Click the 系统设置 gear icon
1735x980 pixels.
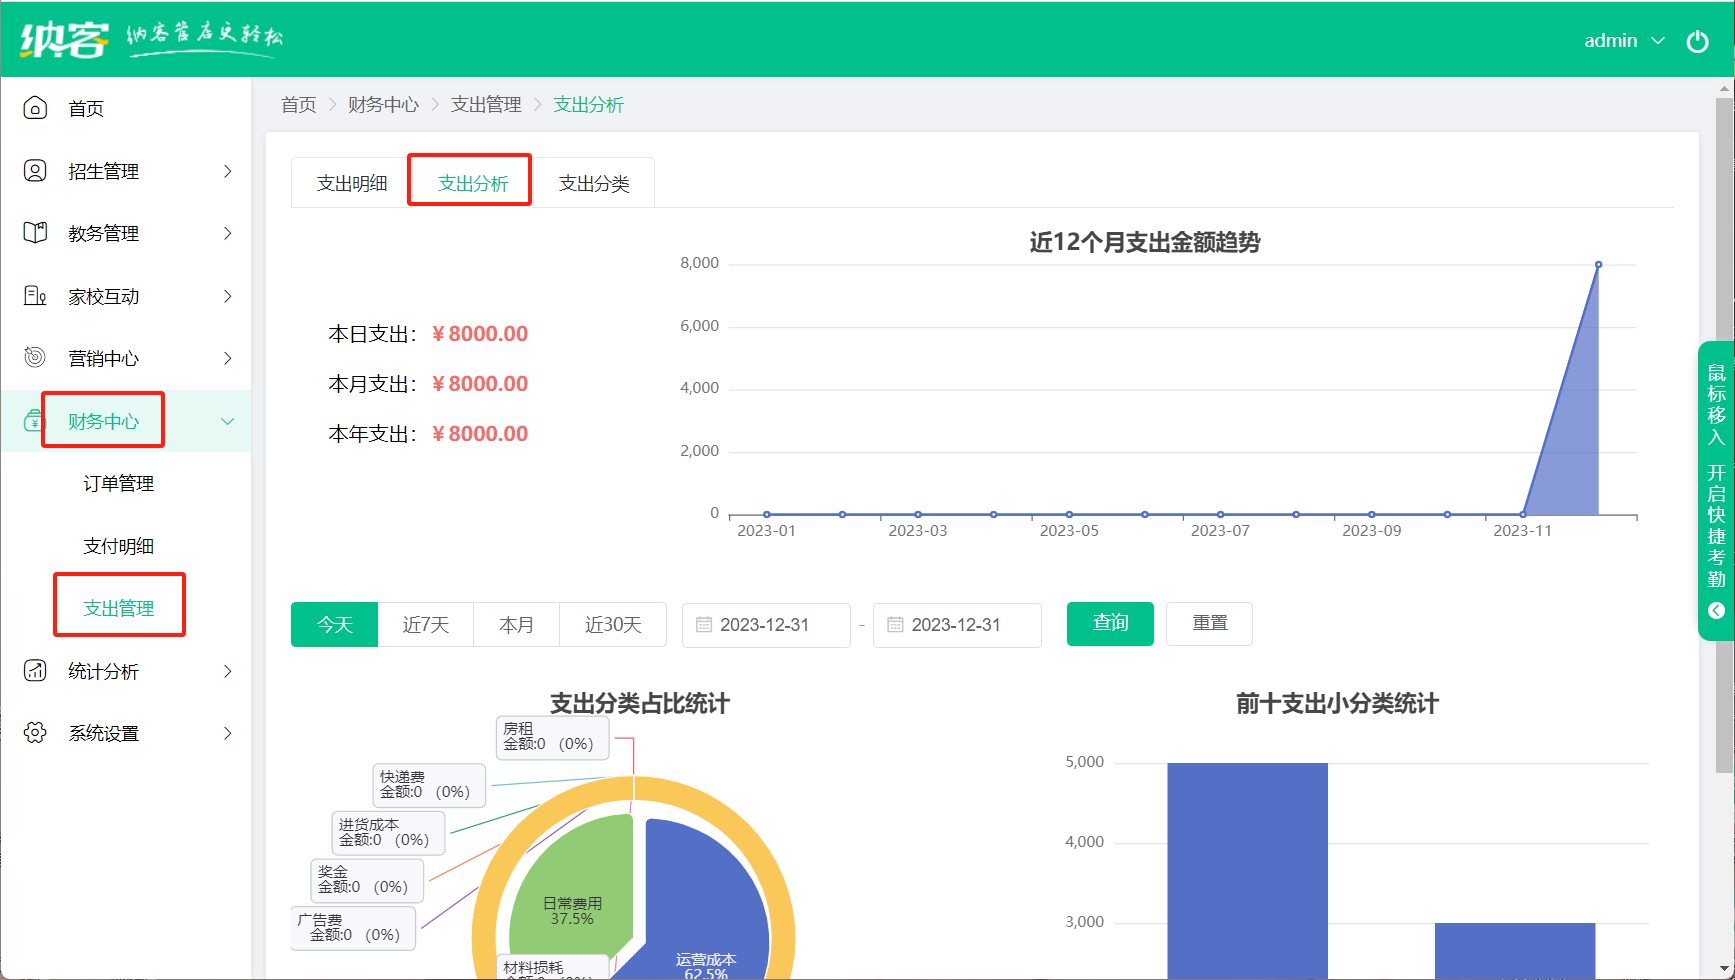tap(35, 733)
